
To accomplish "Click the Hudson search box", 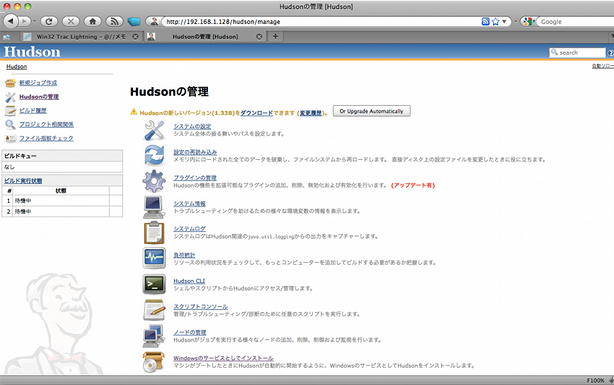I will (x=577, y=52).
